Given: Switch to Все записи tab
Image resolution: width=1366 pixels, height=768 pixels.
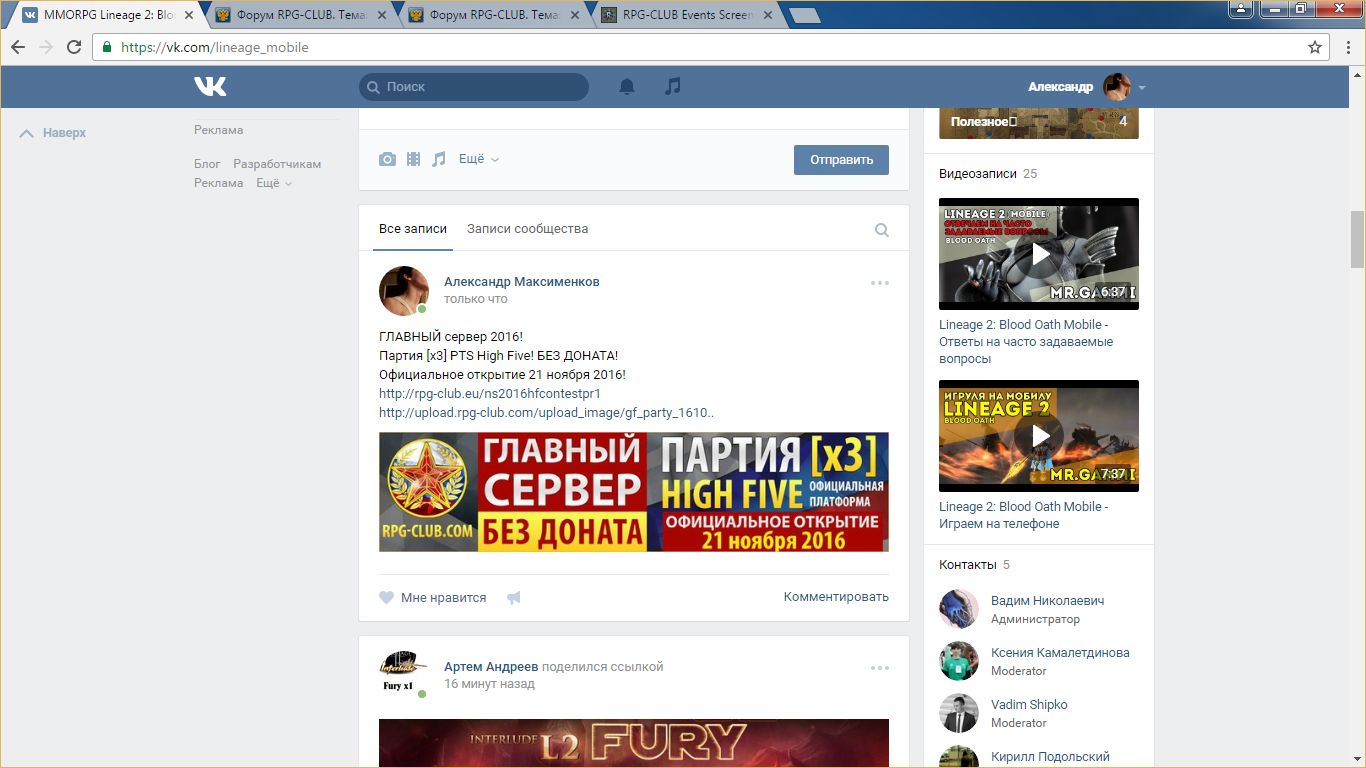Looking at the screenshot, I should pos(413,229).
